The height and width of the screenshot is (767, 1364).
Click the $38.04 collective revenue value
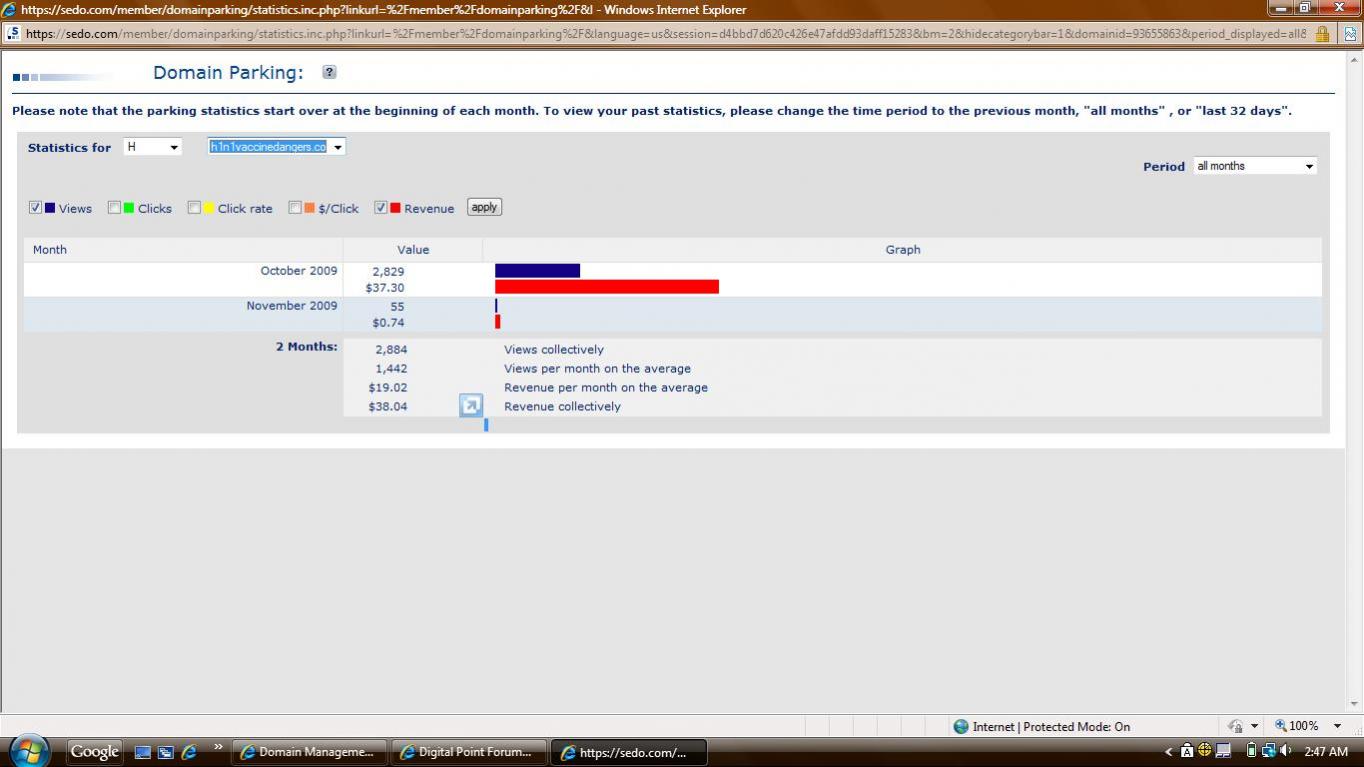[388, 407]
